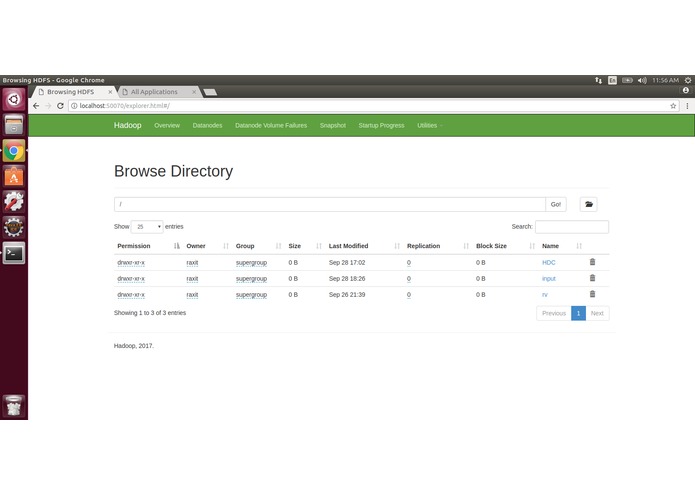
Task: Open the Overview page
Action: (x=167, y=125)
